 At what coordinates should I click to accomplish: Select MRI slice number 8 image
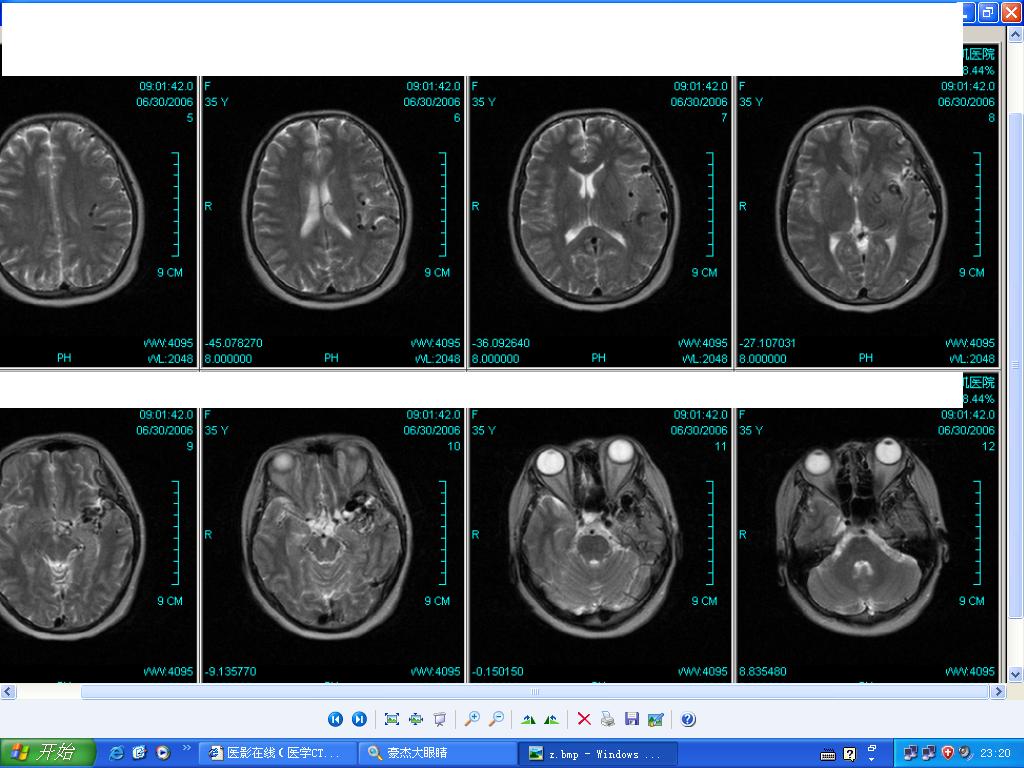click(867, 222)
